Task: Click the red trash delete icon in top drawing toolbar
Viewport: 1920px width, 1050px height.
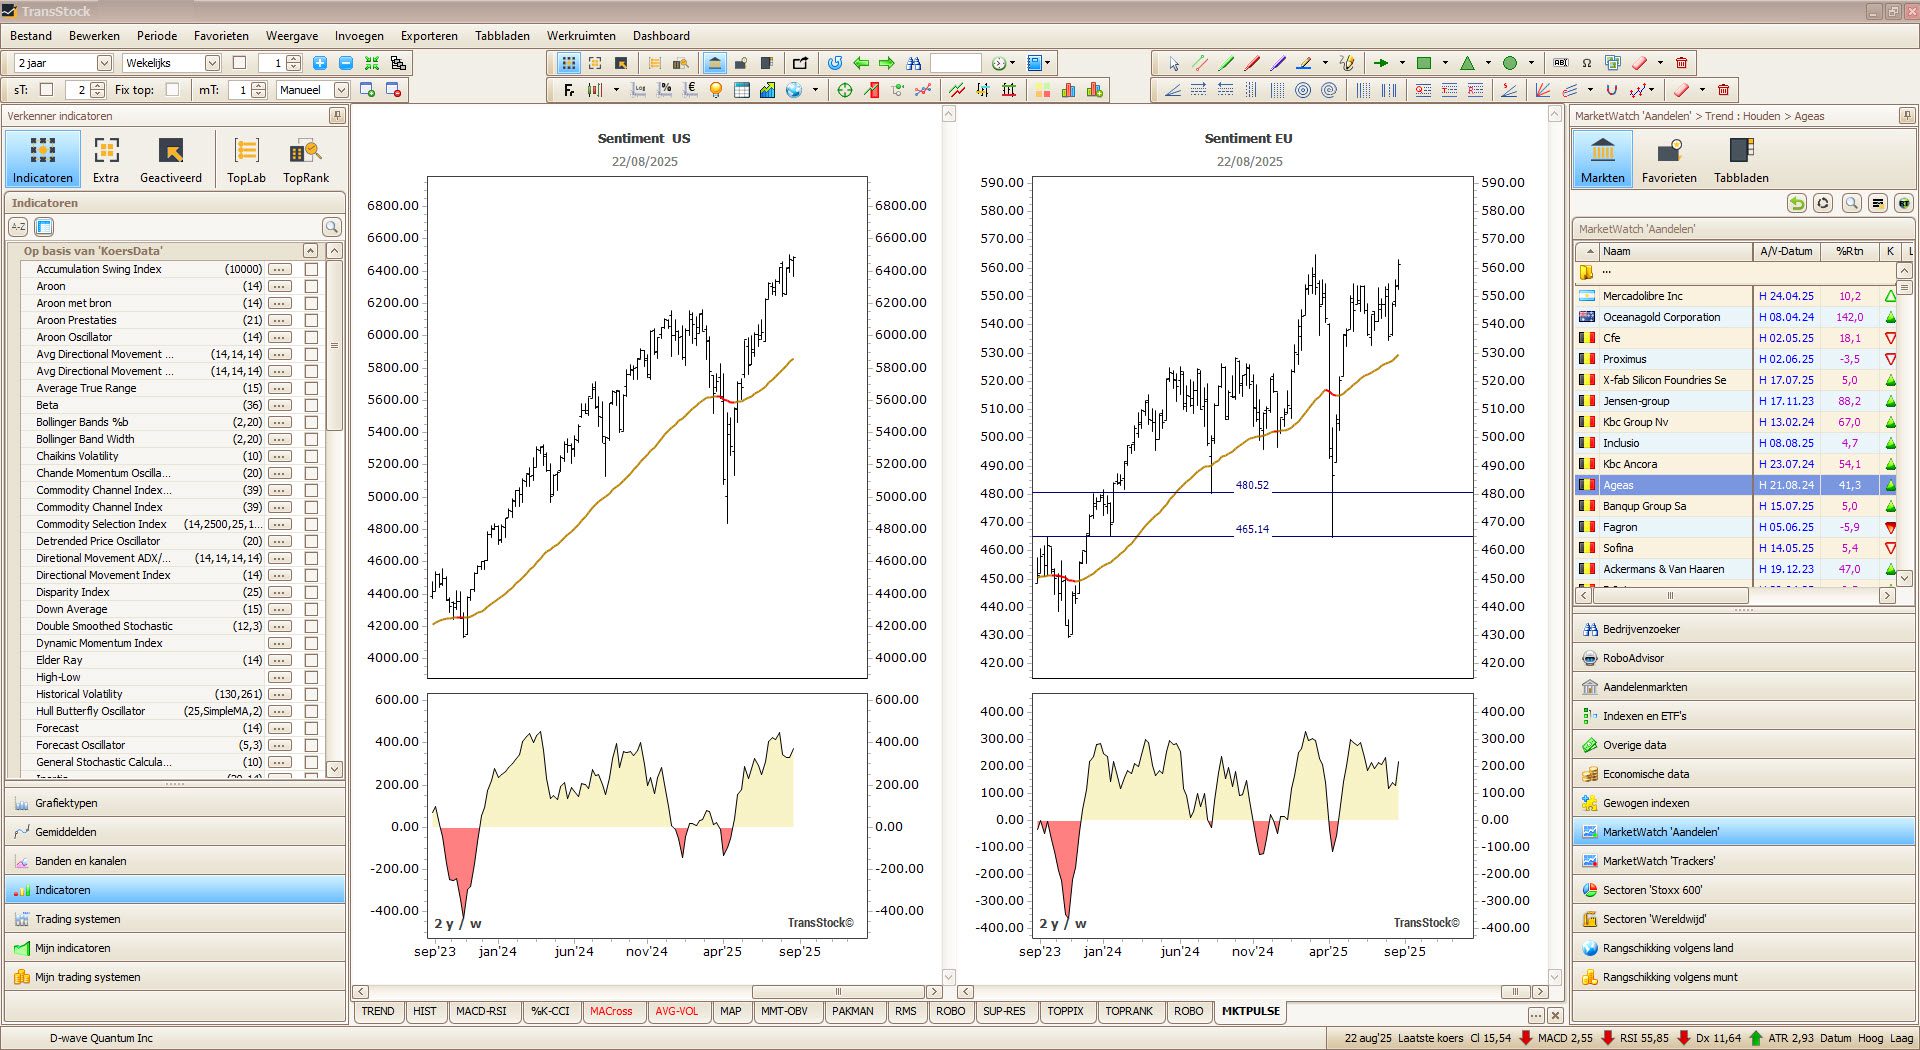Action: [x=1681, y=63]
